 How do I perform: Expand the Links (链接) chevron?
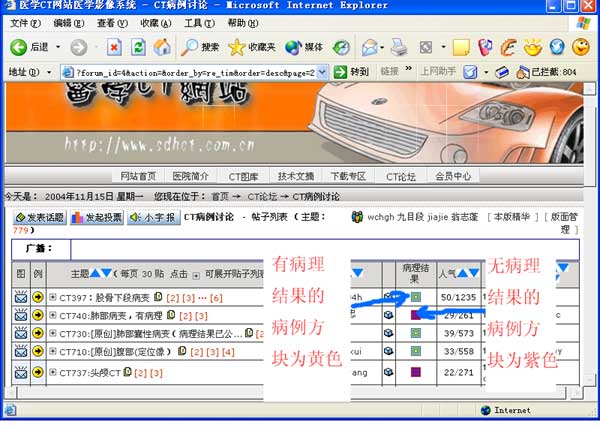point(409,68)
